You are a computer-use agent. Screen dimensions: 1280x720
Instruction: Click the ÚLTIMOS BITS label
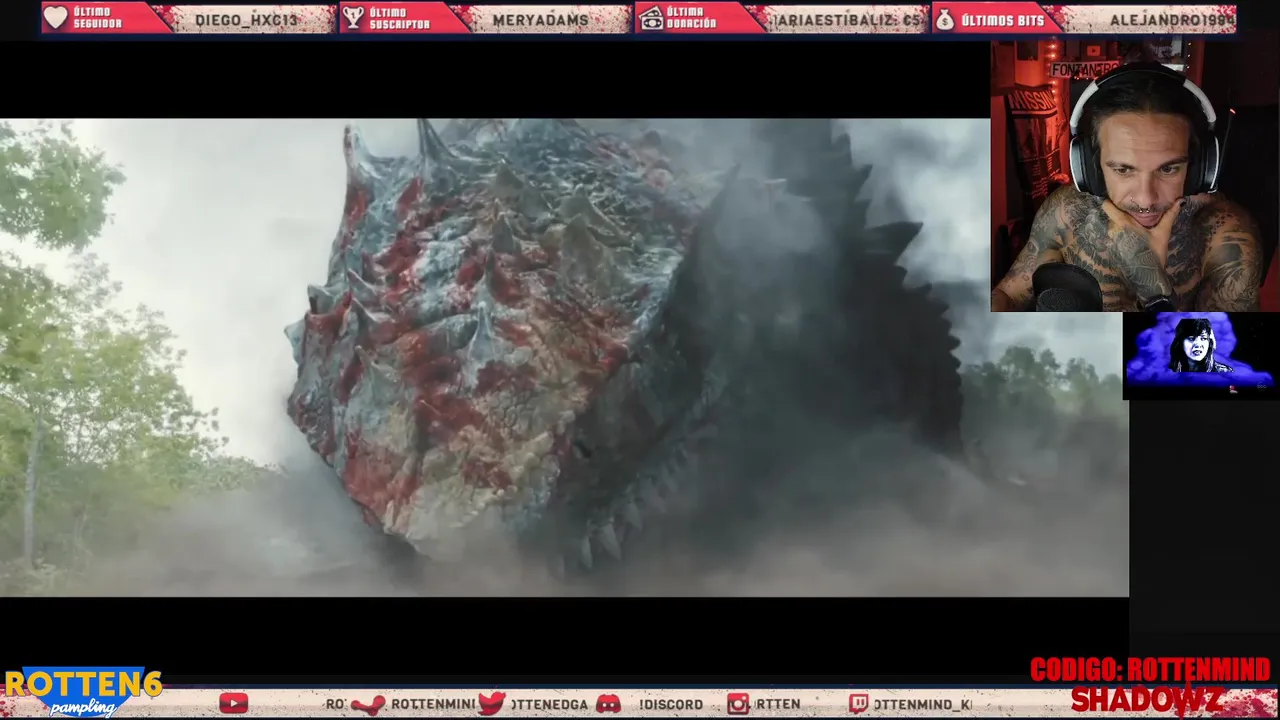1002,20
